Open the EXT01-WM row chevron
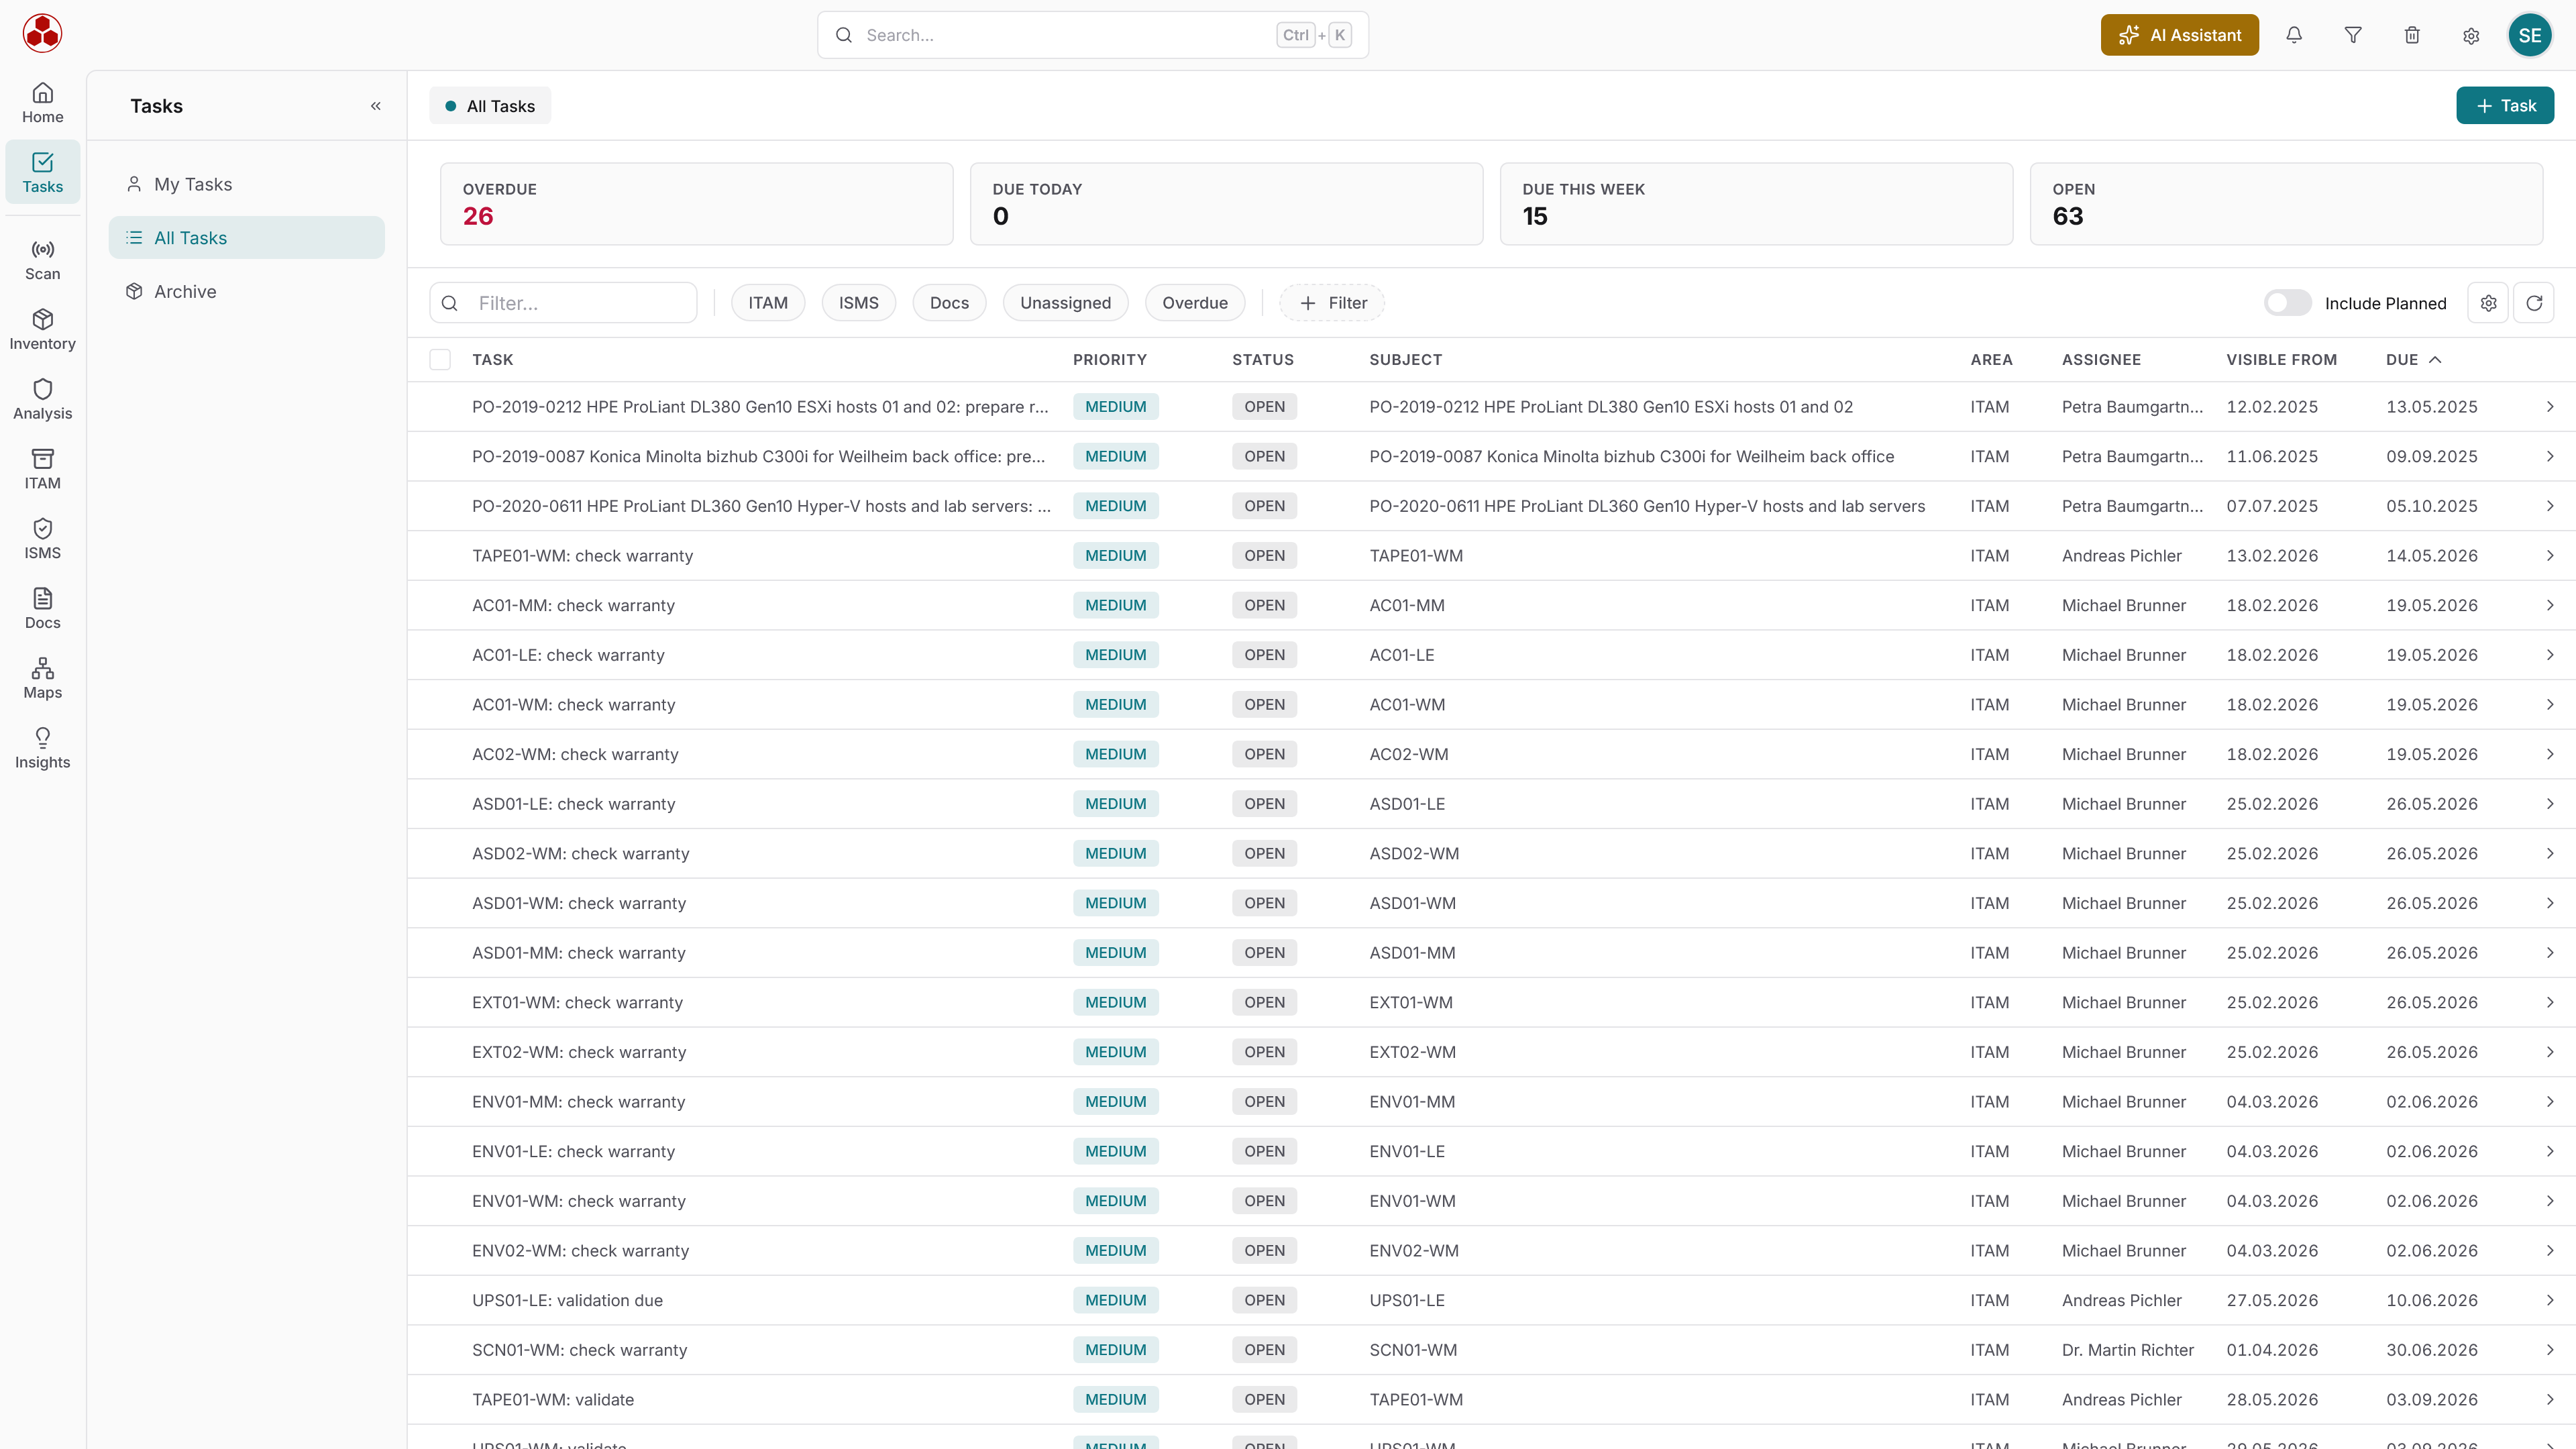 [x=2550, y=1003]
